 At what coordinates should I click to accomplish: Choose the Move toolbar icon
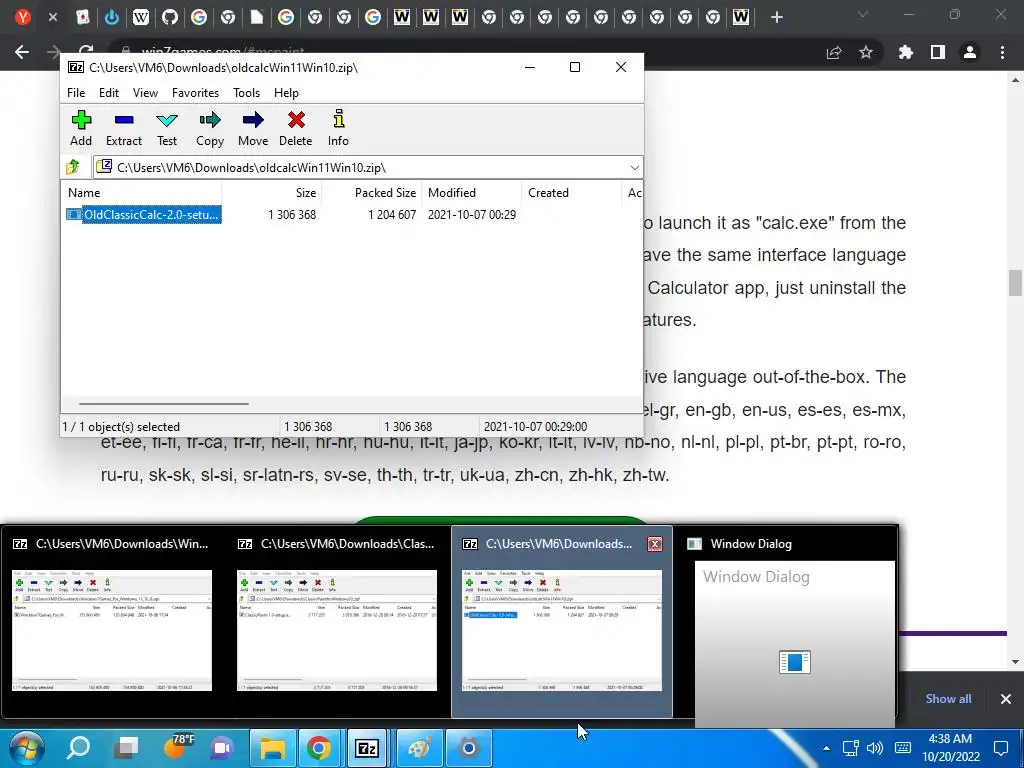[253, 128]
